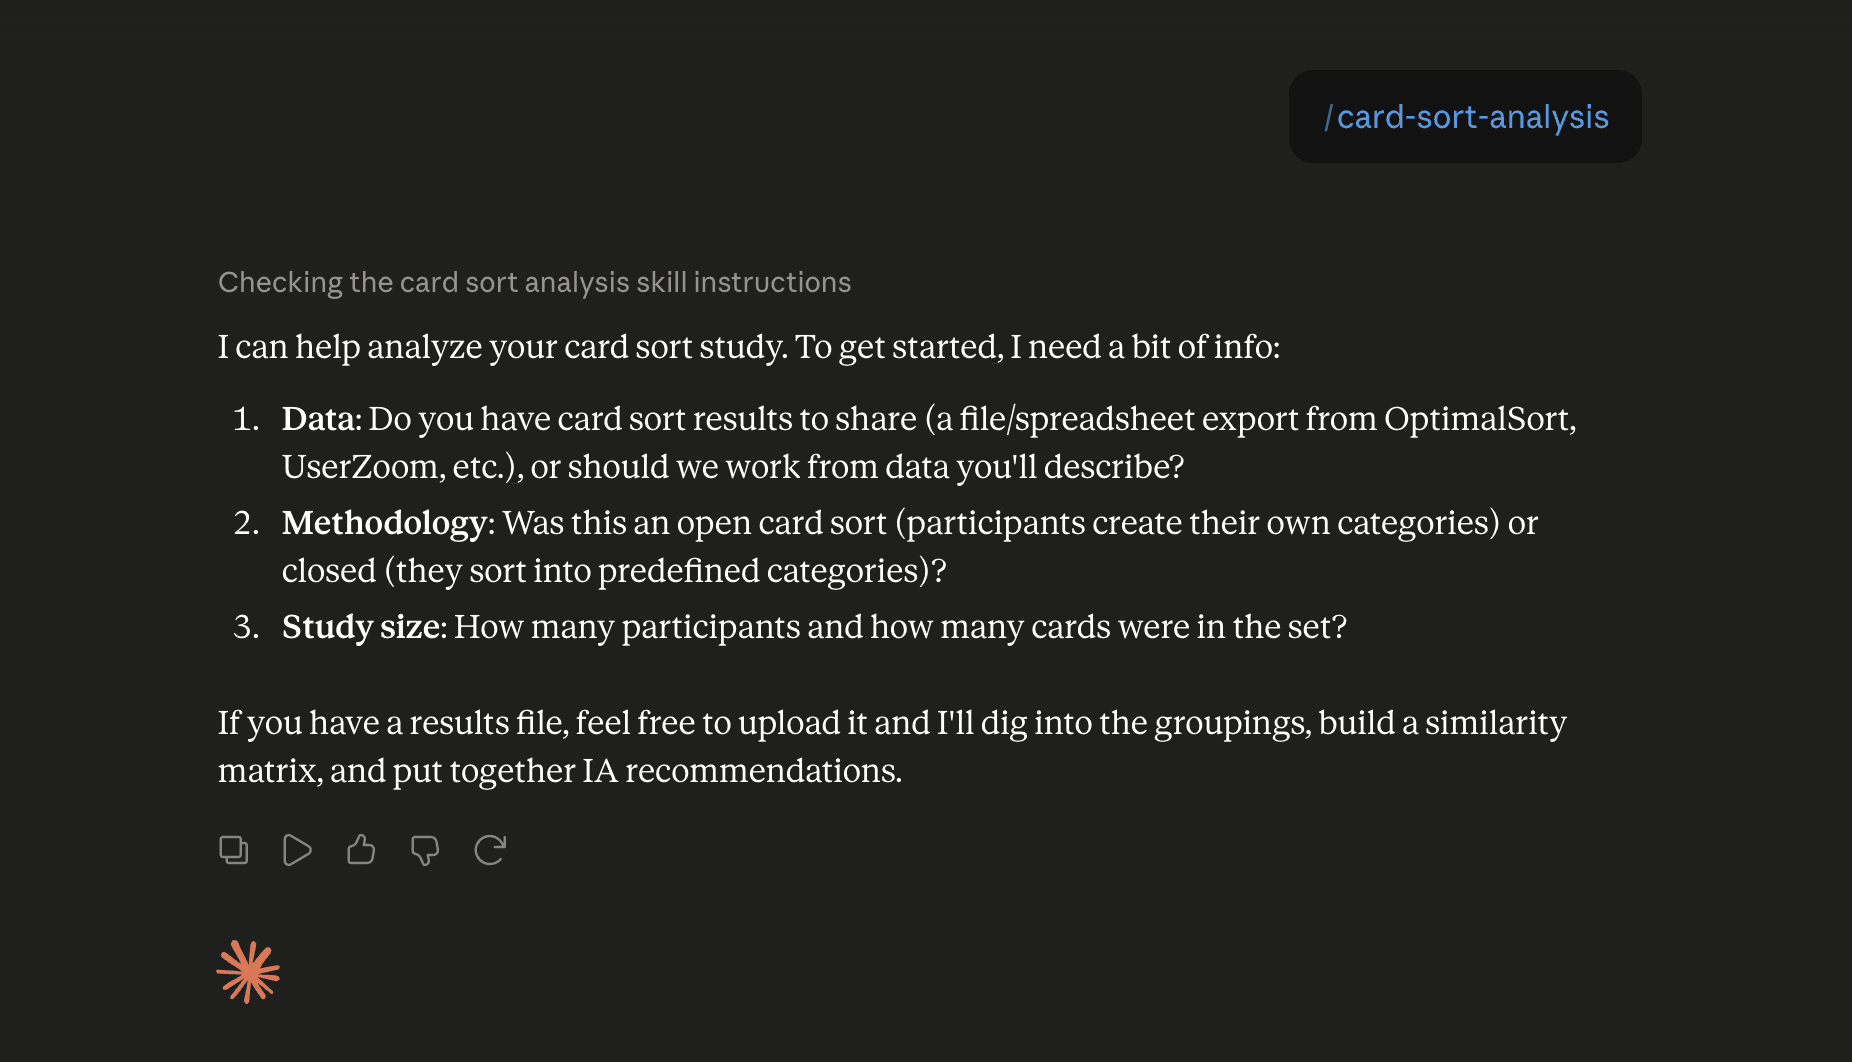1852x1062 pixels.
Task: Click the intro sentence about card sort study
Action: (x=749, y=346)
